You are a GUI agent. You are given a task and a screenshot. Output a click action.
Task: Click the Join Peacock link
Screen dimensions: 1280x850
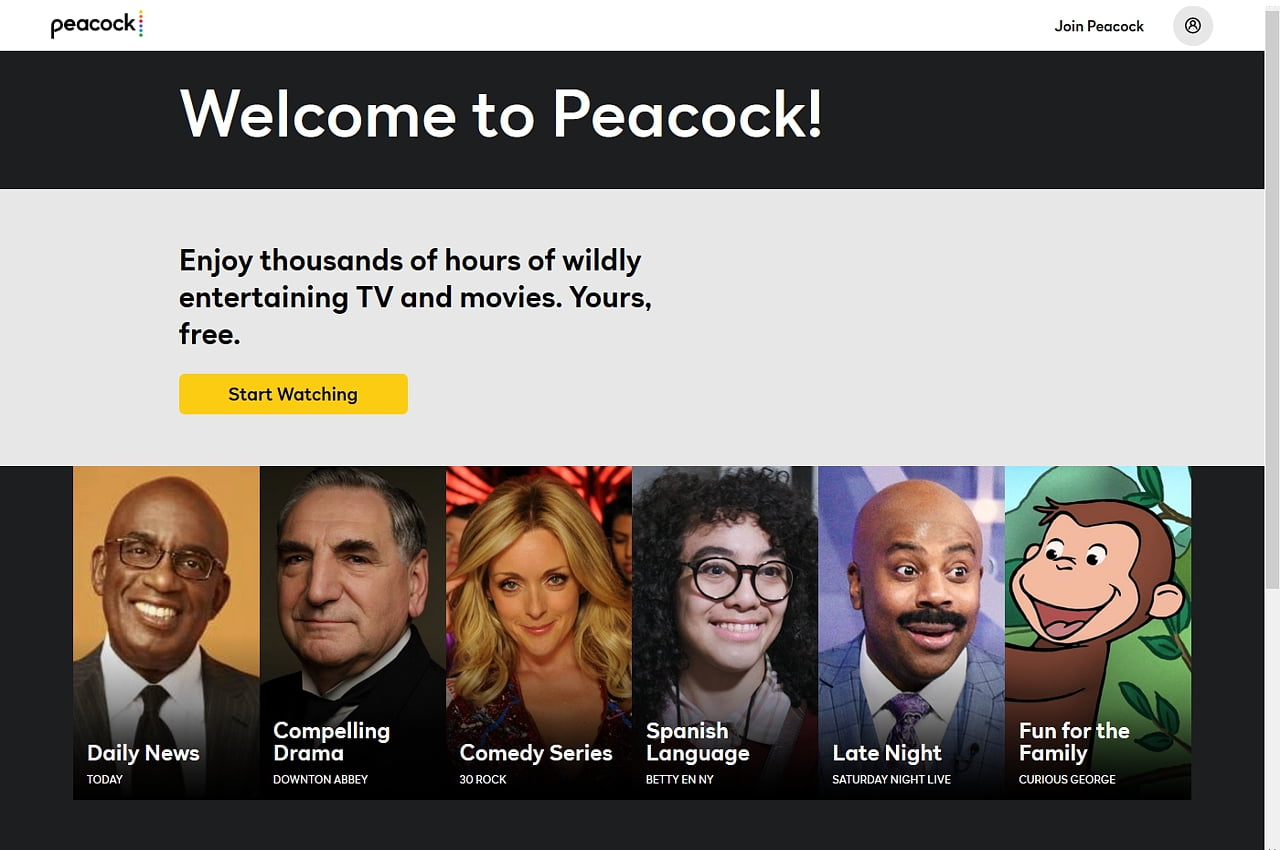1099,26
